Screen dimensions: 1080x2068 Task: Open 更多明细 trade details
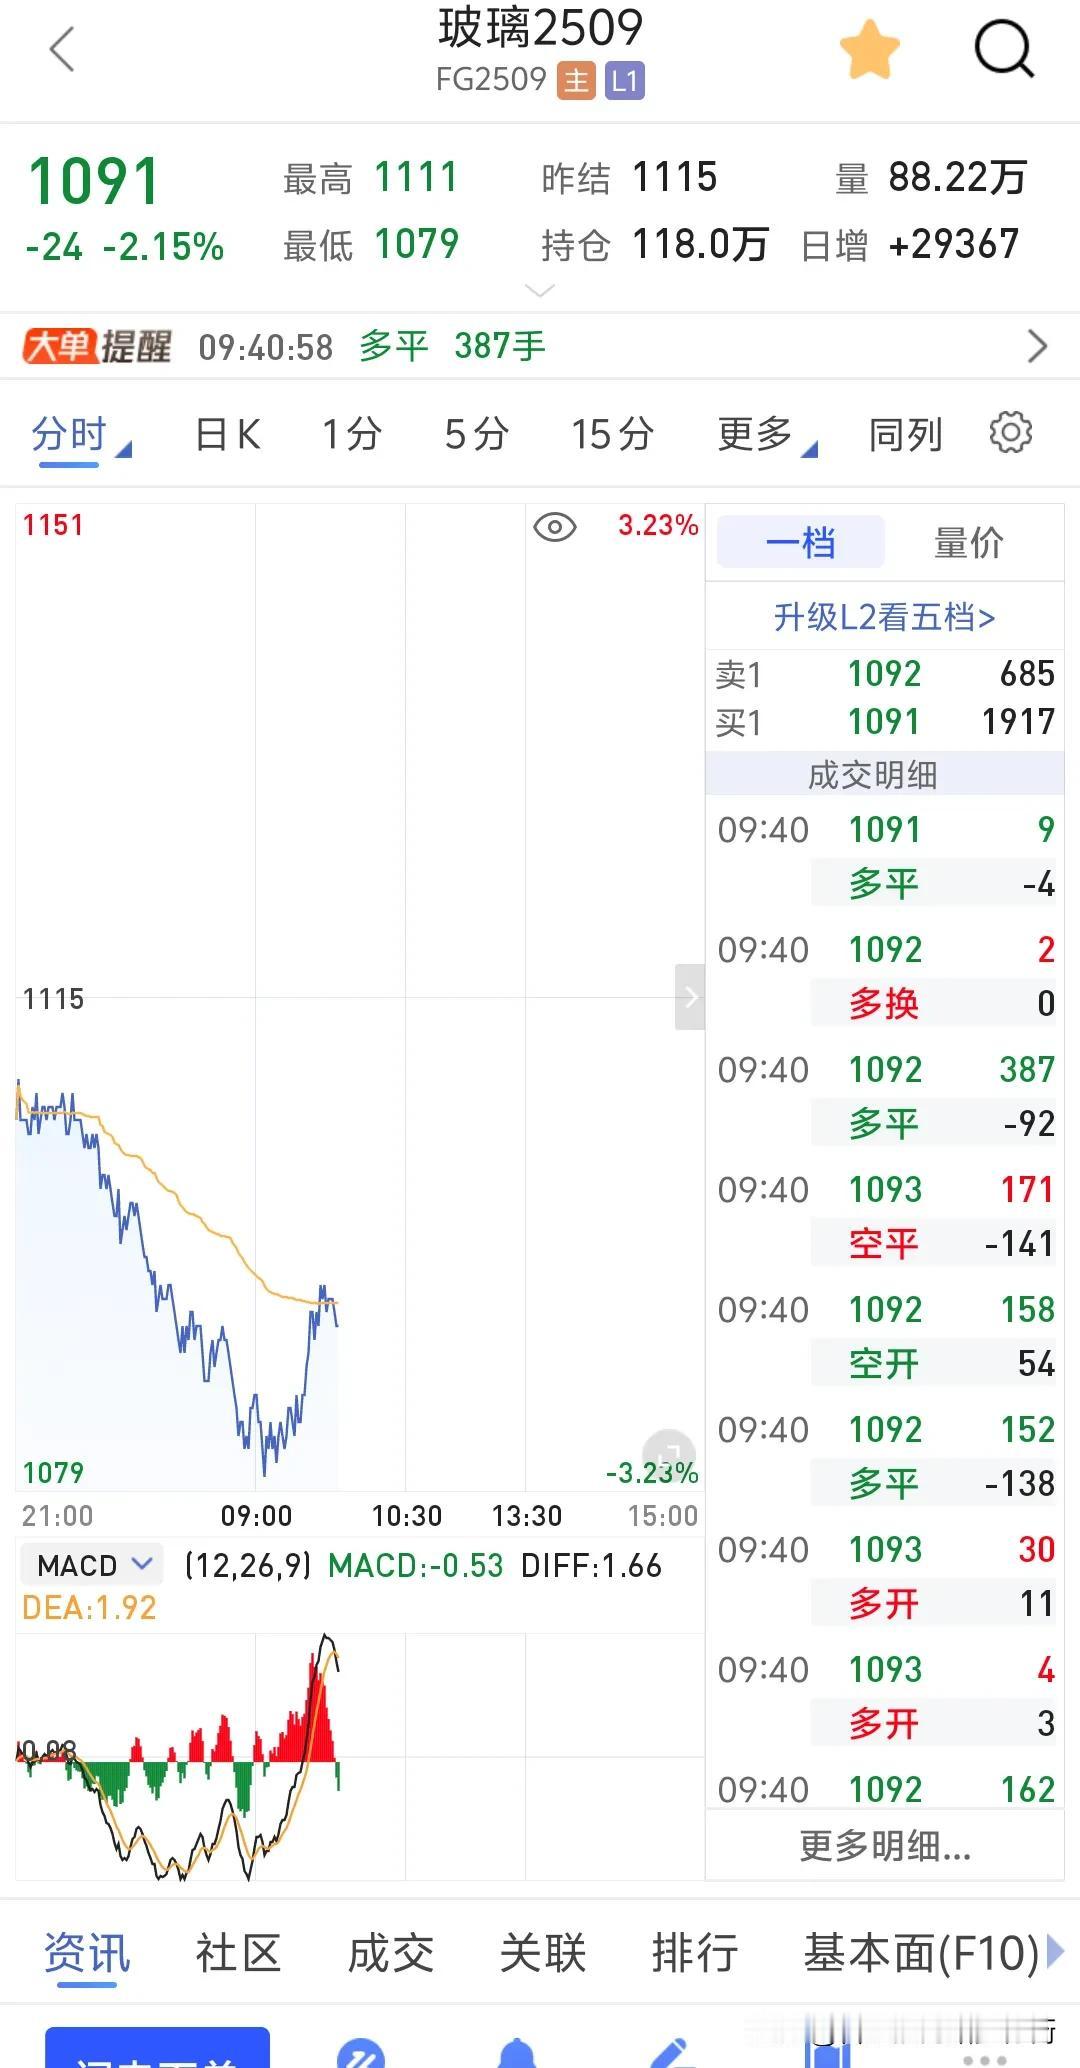tap(885, 1846)
